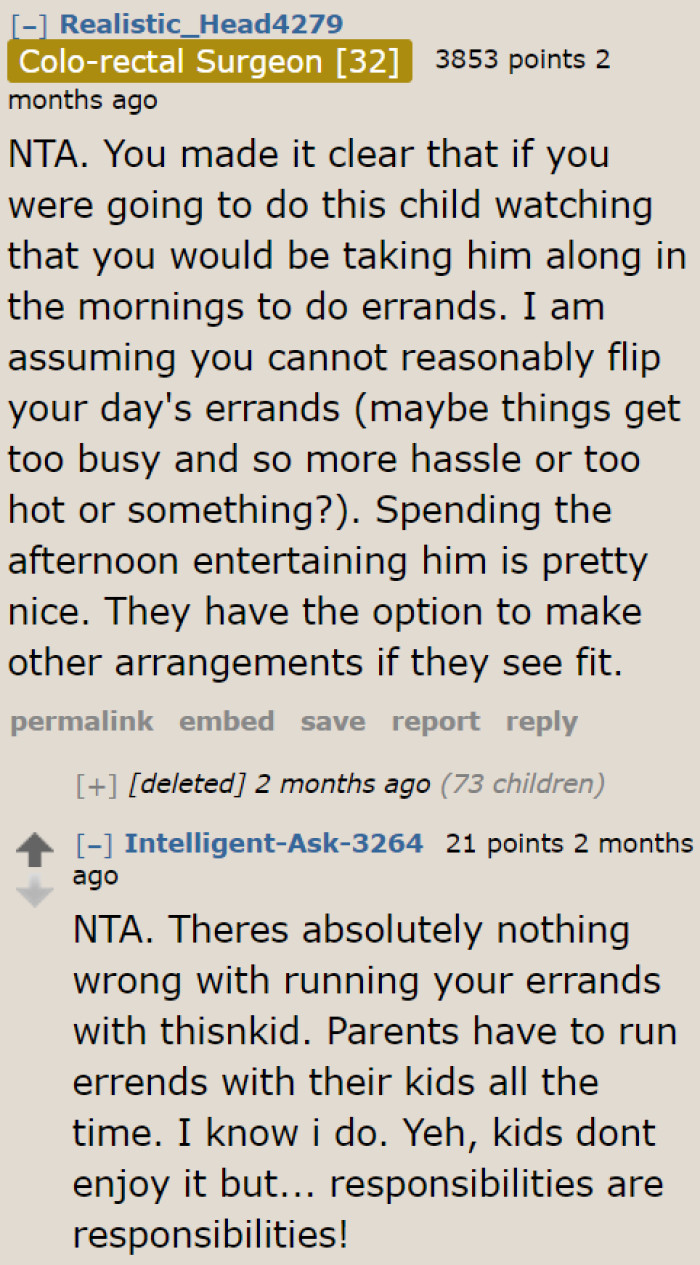The height and width of the screenshot is (1265, 700).
Task: Reply to Realistic_Head4279's comment
Action: point(540,721)
